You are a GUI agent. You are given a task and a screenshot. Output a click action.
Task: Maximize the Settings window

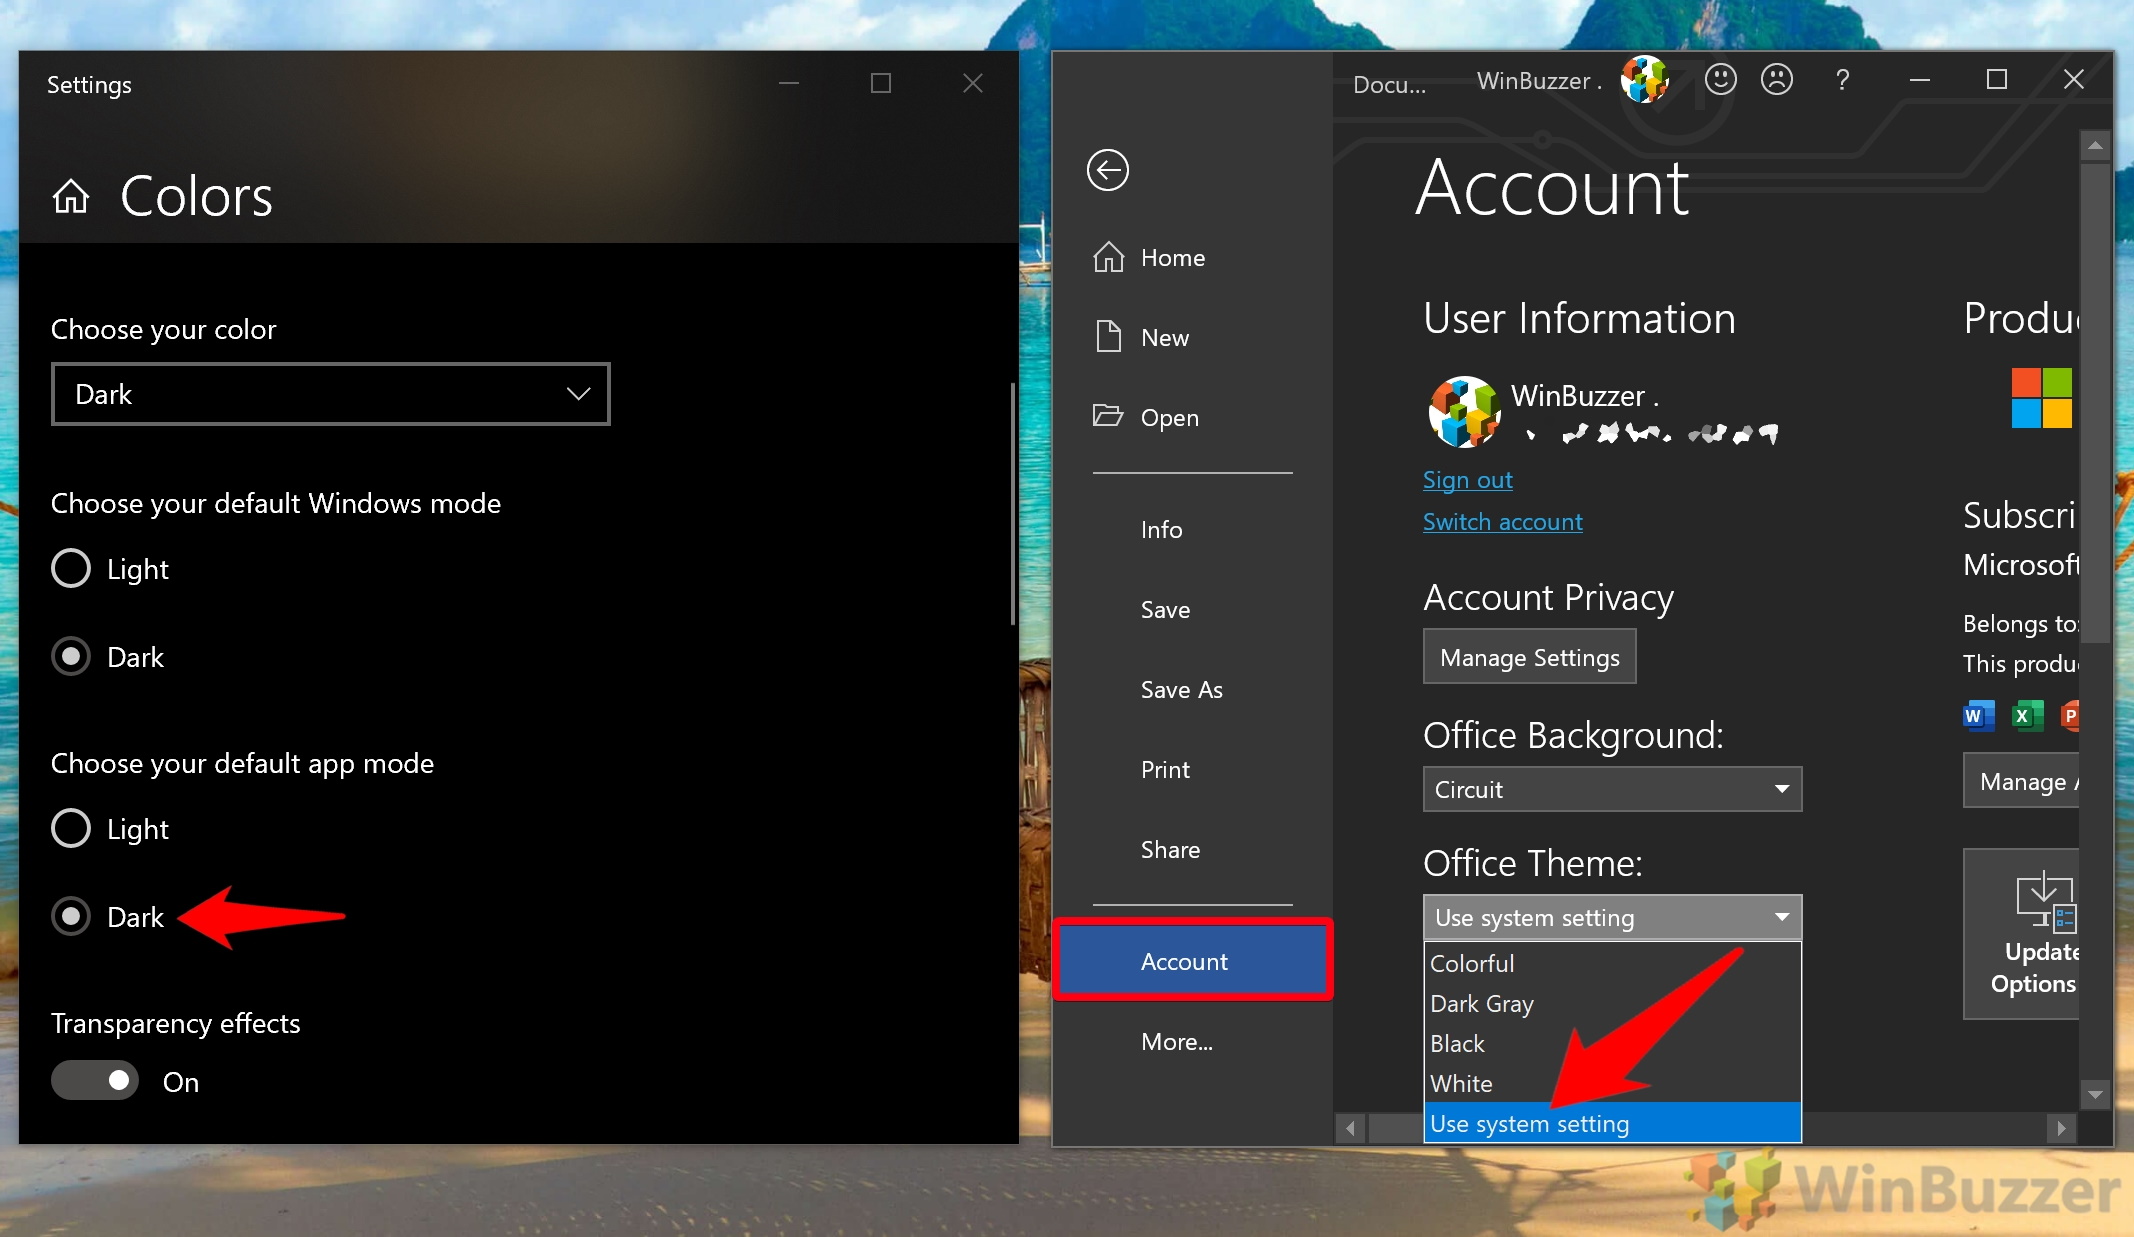[880, 83]
